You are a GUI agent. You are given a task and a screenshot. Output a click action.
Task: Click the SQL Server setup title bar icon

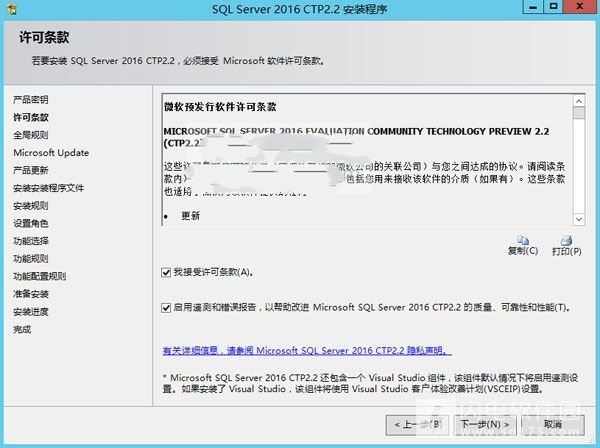(11, 8)
